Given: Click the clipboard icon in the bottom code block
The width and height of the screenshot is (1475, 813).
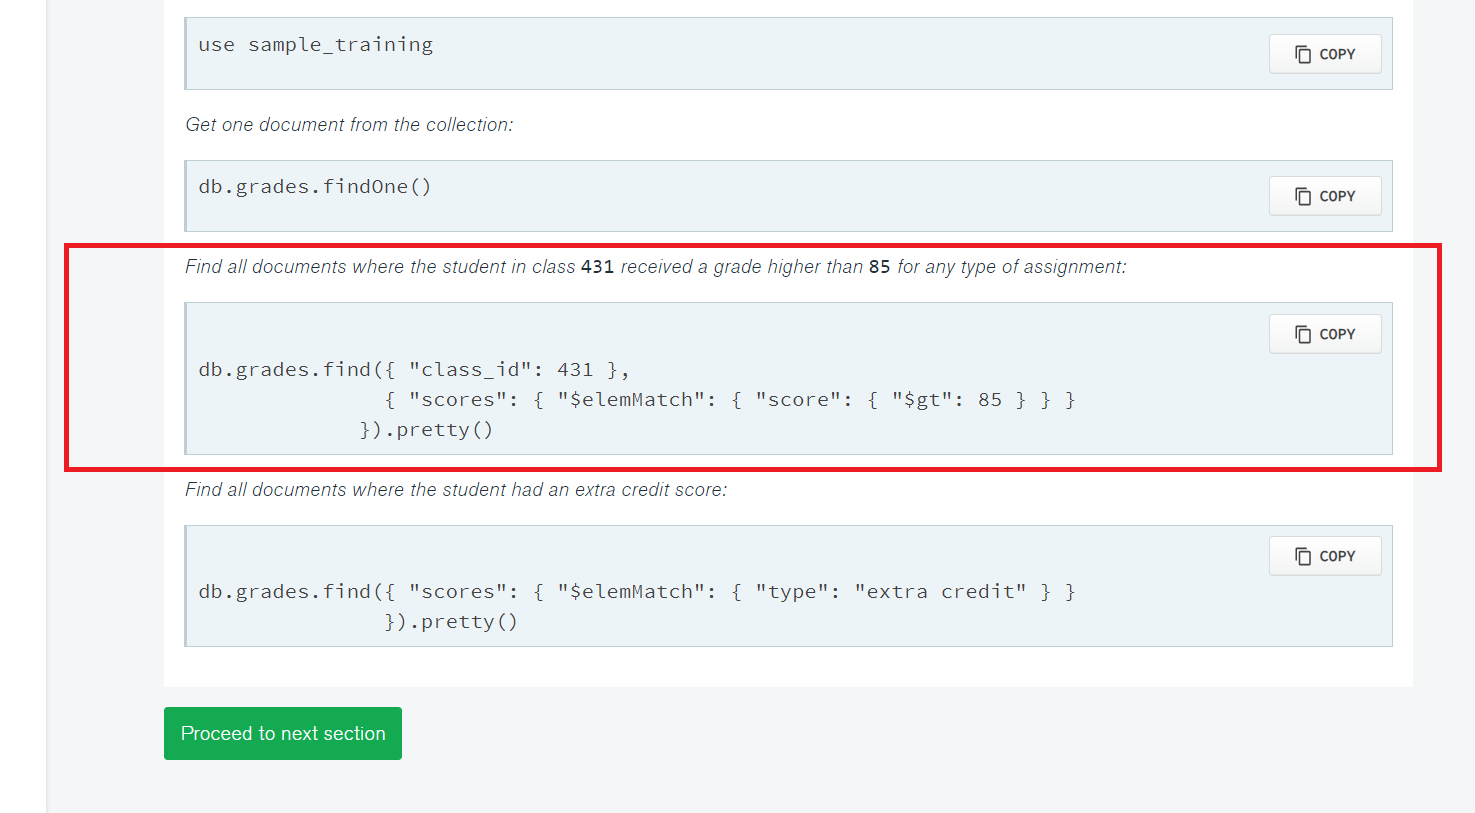Looking at the screenshot, I should (1302, 555).
